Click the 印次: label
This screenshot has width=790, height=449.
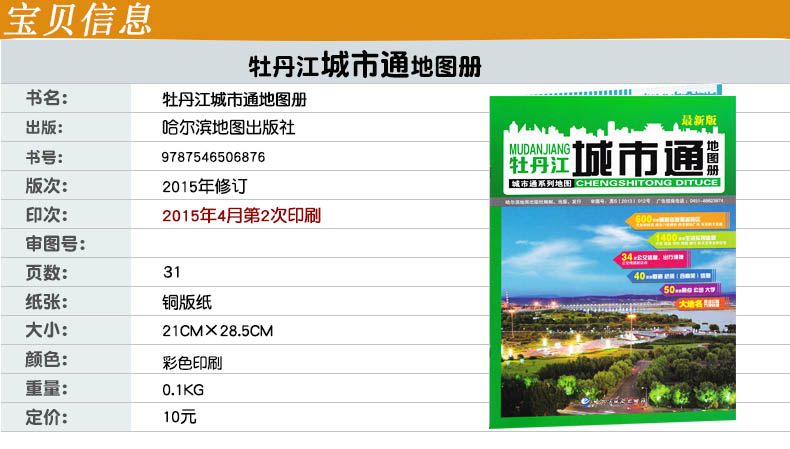(46, 215)
